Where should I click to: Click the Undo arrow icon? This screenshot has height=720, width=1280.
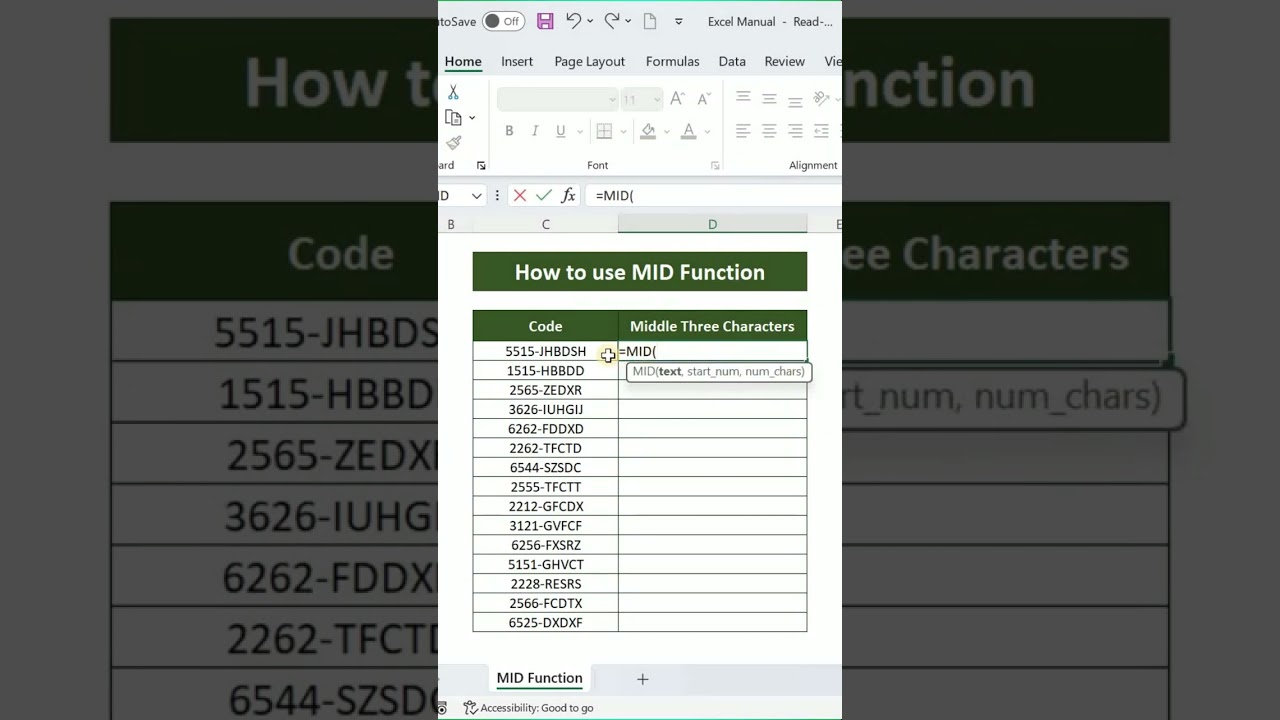pyautogui.click(x=573, y=21)
